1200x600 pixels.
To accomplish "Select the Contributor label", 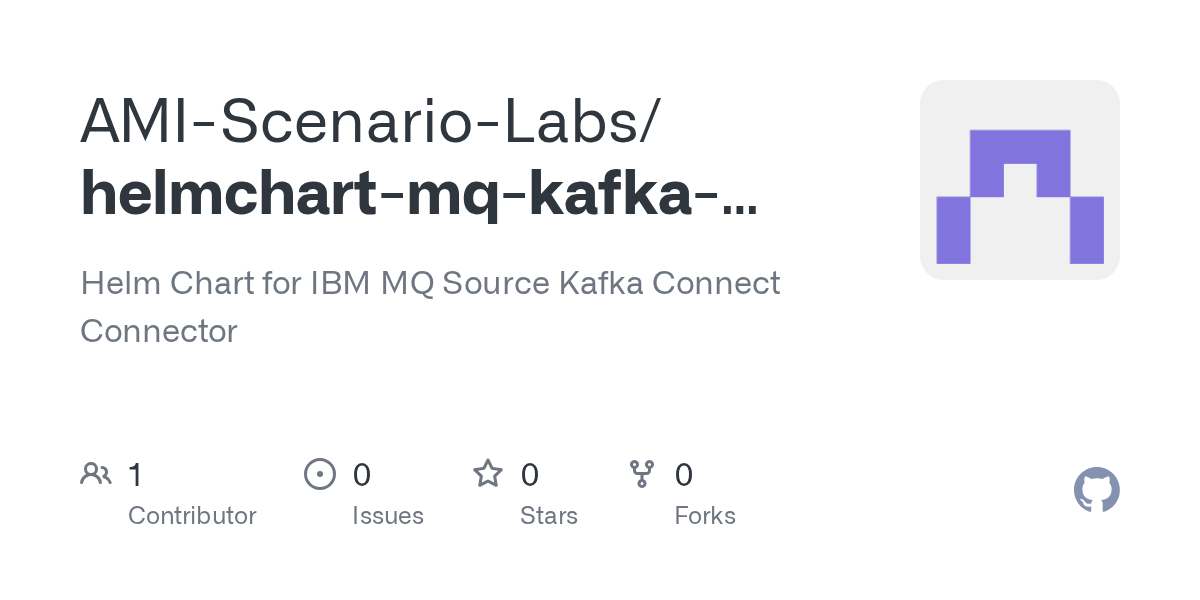I will [192, 516].
